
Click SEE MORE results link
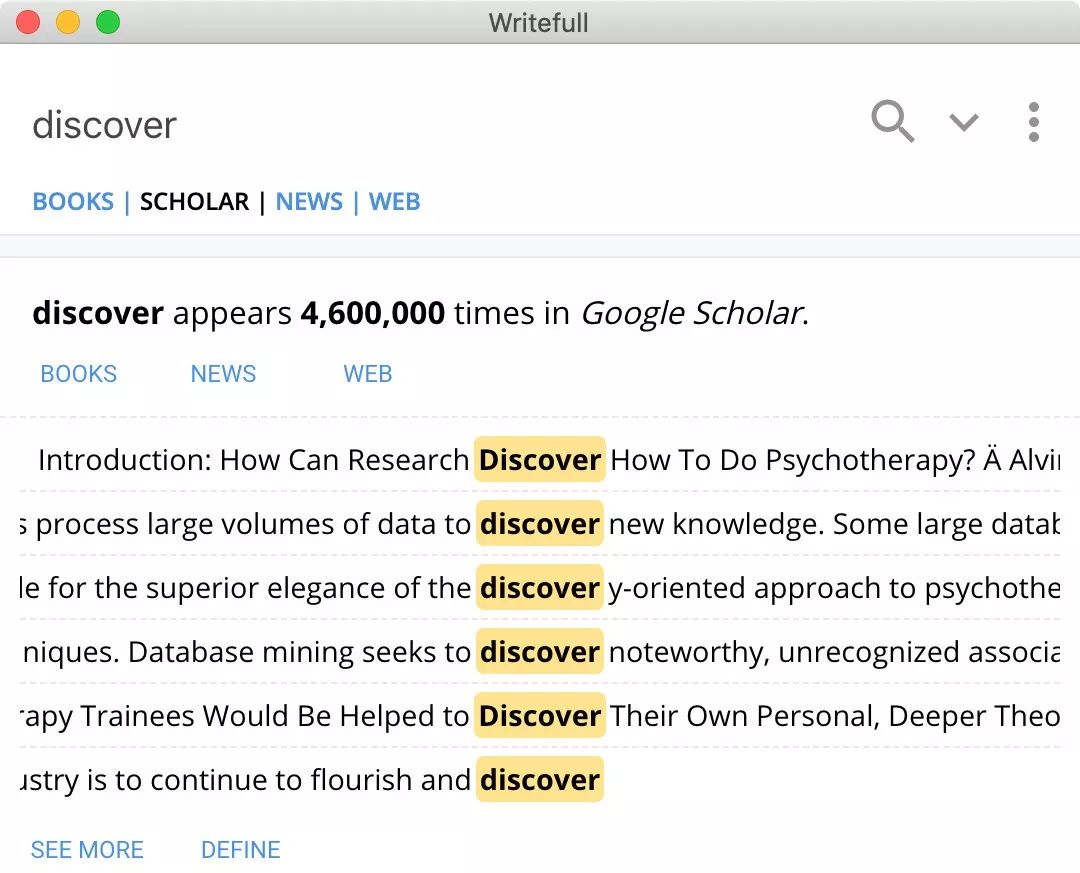click(87, 850)
